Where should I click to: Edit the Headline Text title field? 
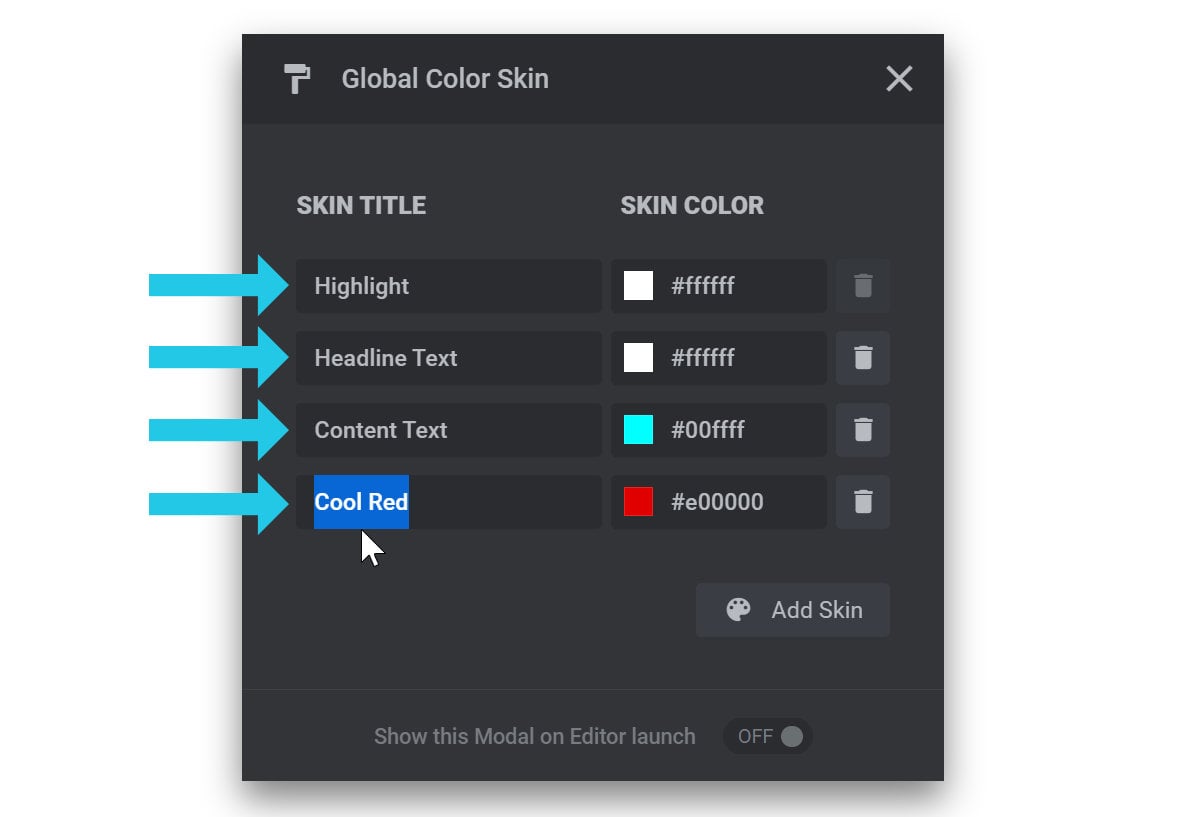tap(449, 357)
